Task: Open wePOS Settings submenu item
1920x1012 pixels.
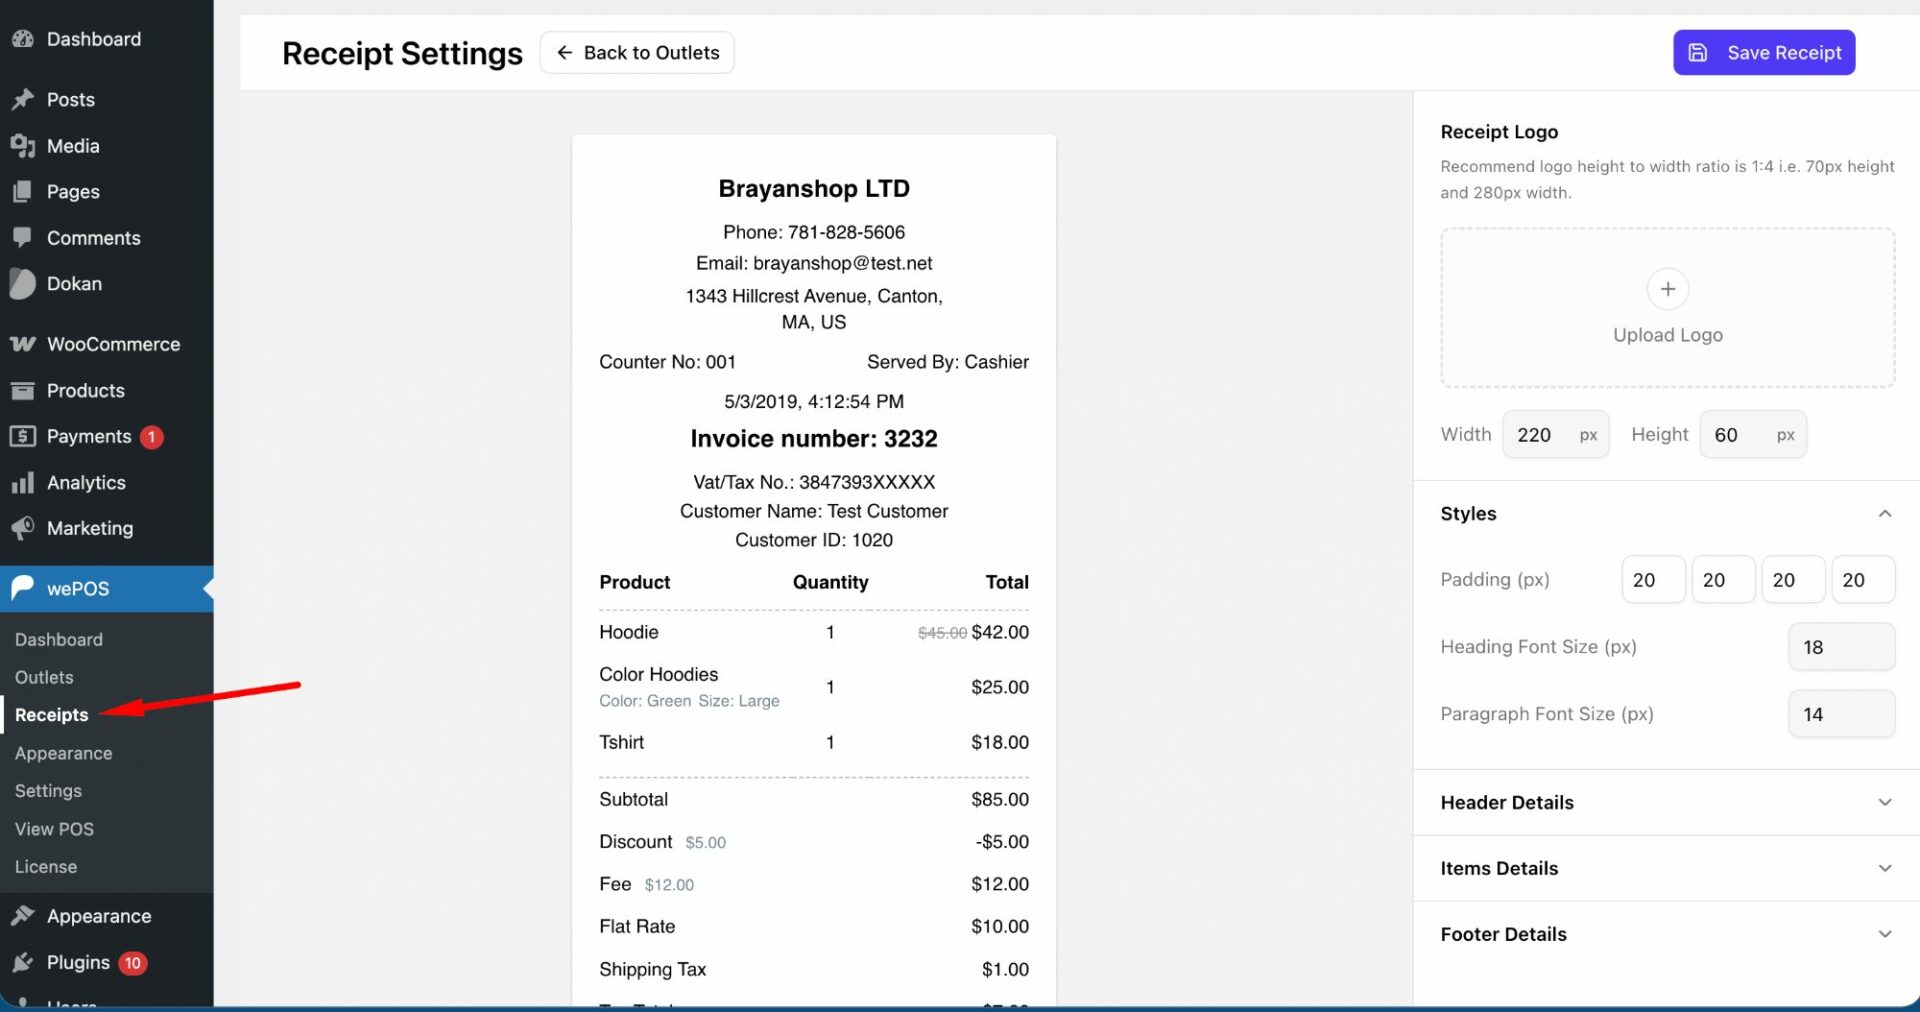Action: [x=48, y=791]
